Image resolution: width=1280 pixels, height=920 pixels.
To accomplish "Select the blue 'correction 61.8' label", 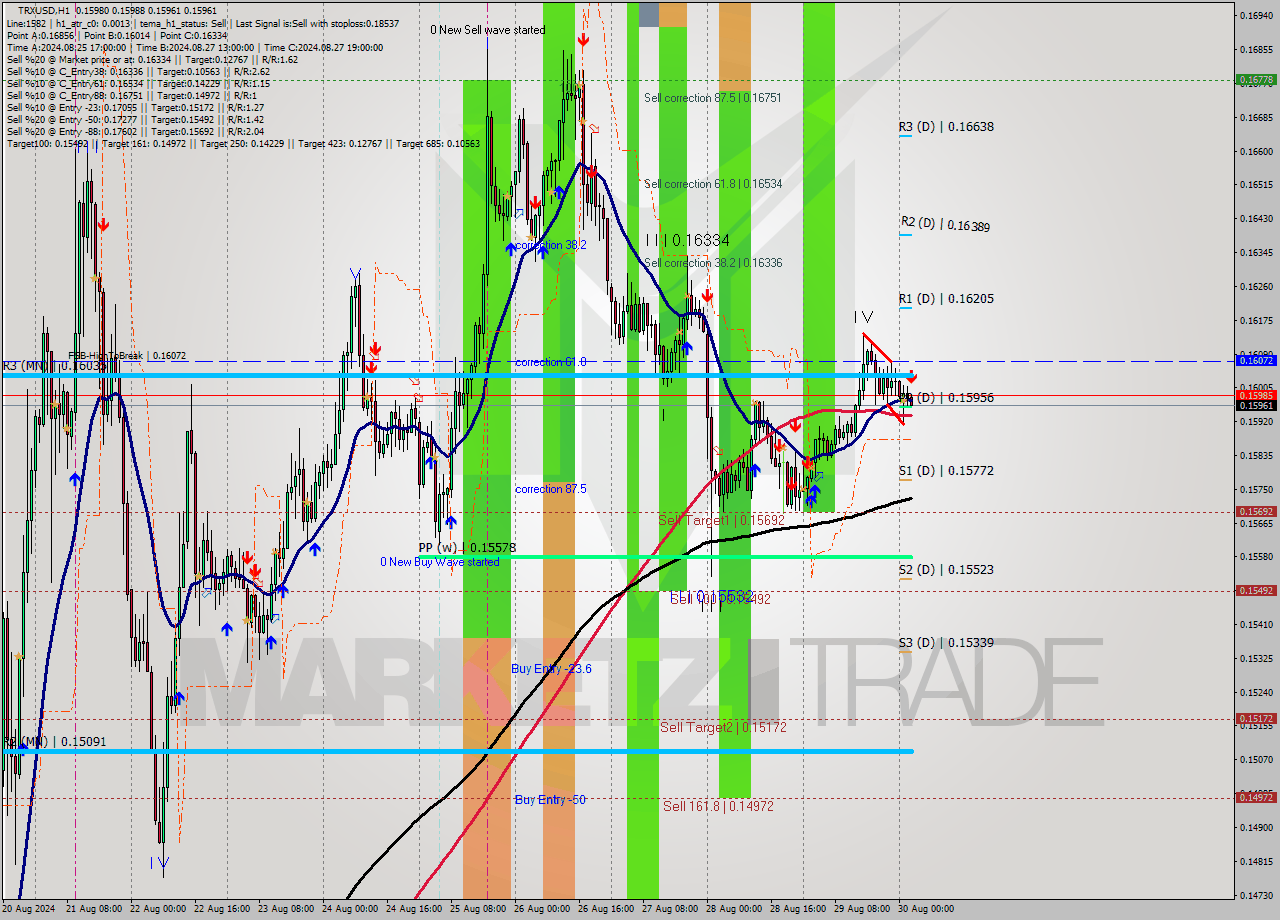I will coord(551,362).
